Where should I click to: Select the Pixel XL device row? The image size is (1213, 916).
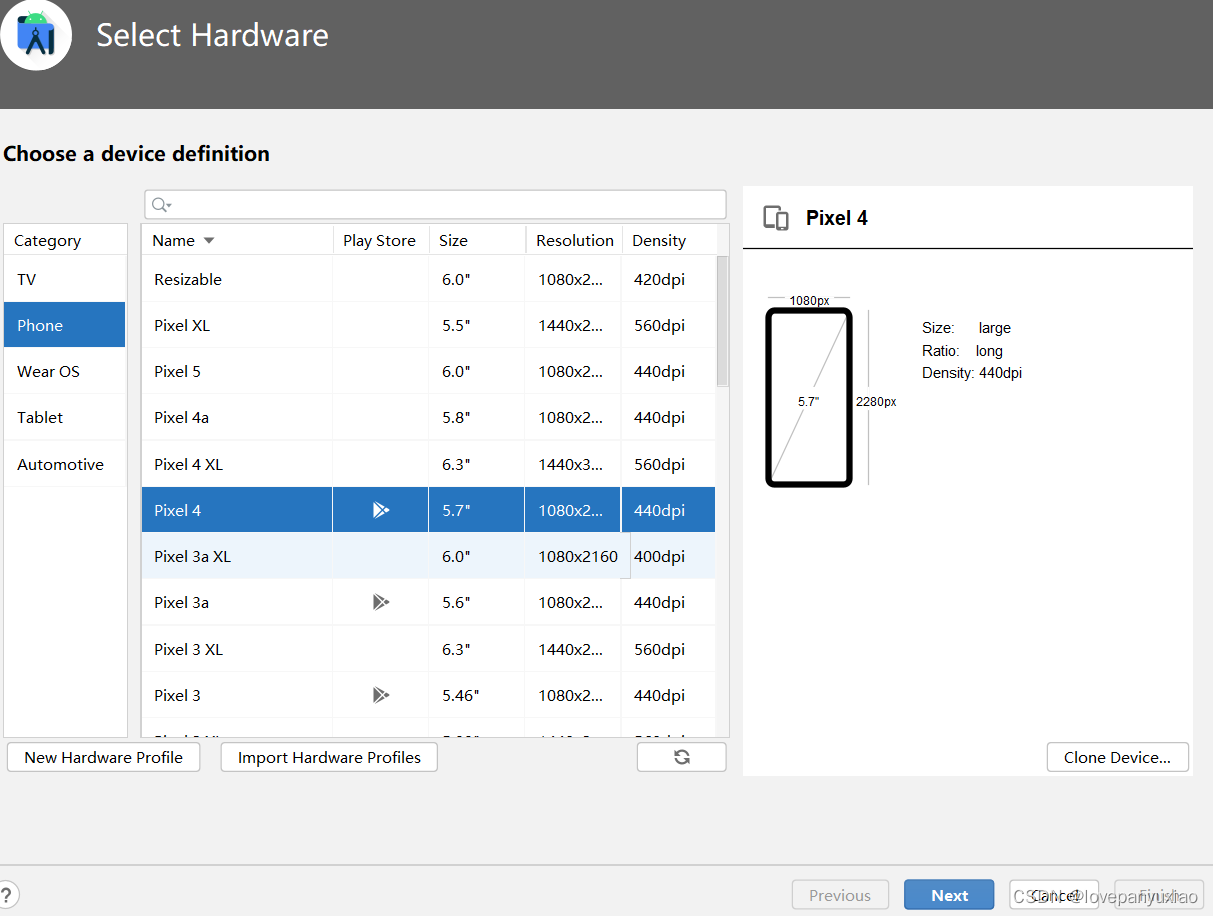[428, 325]
